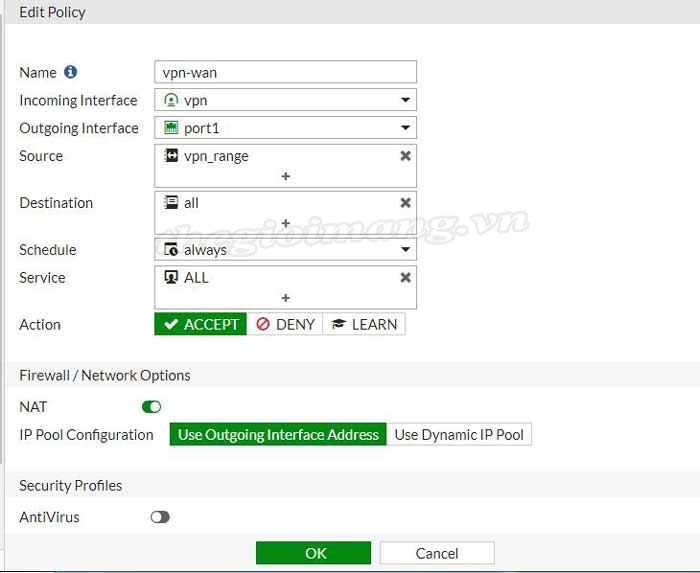The image size is (700, 573).
Task: Add a Service entry with plus icon
Action: (x=285, y=298)
